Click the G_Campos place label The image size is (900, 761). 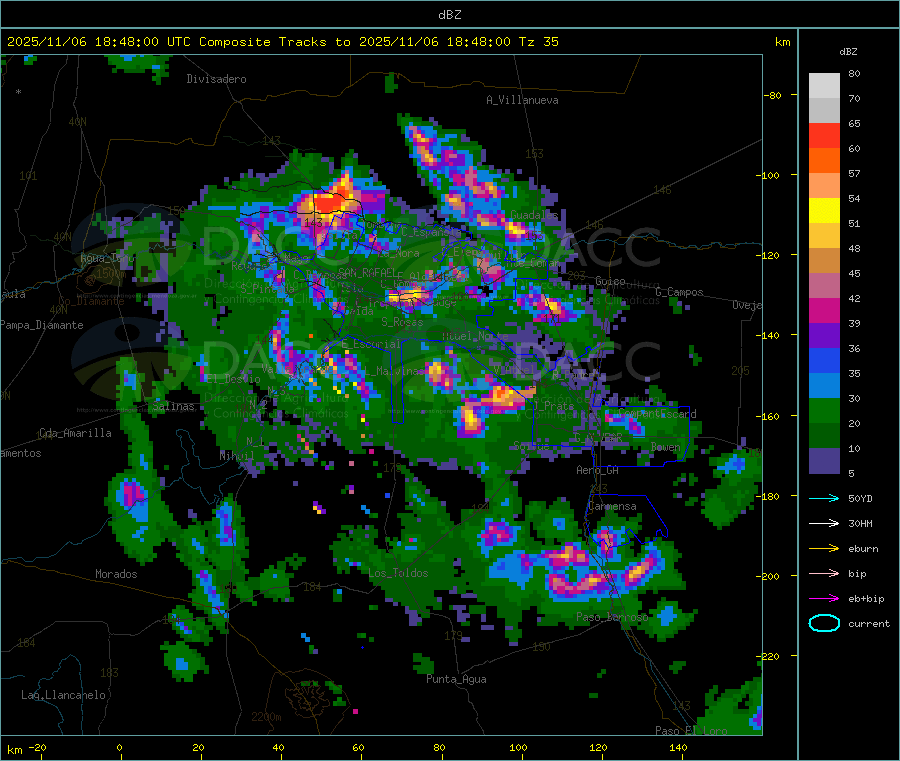(x=679, y=292)
